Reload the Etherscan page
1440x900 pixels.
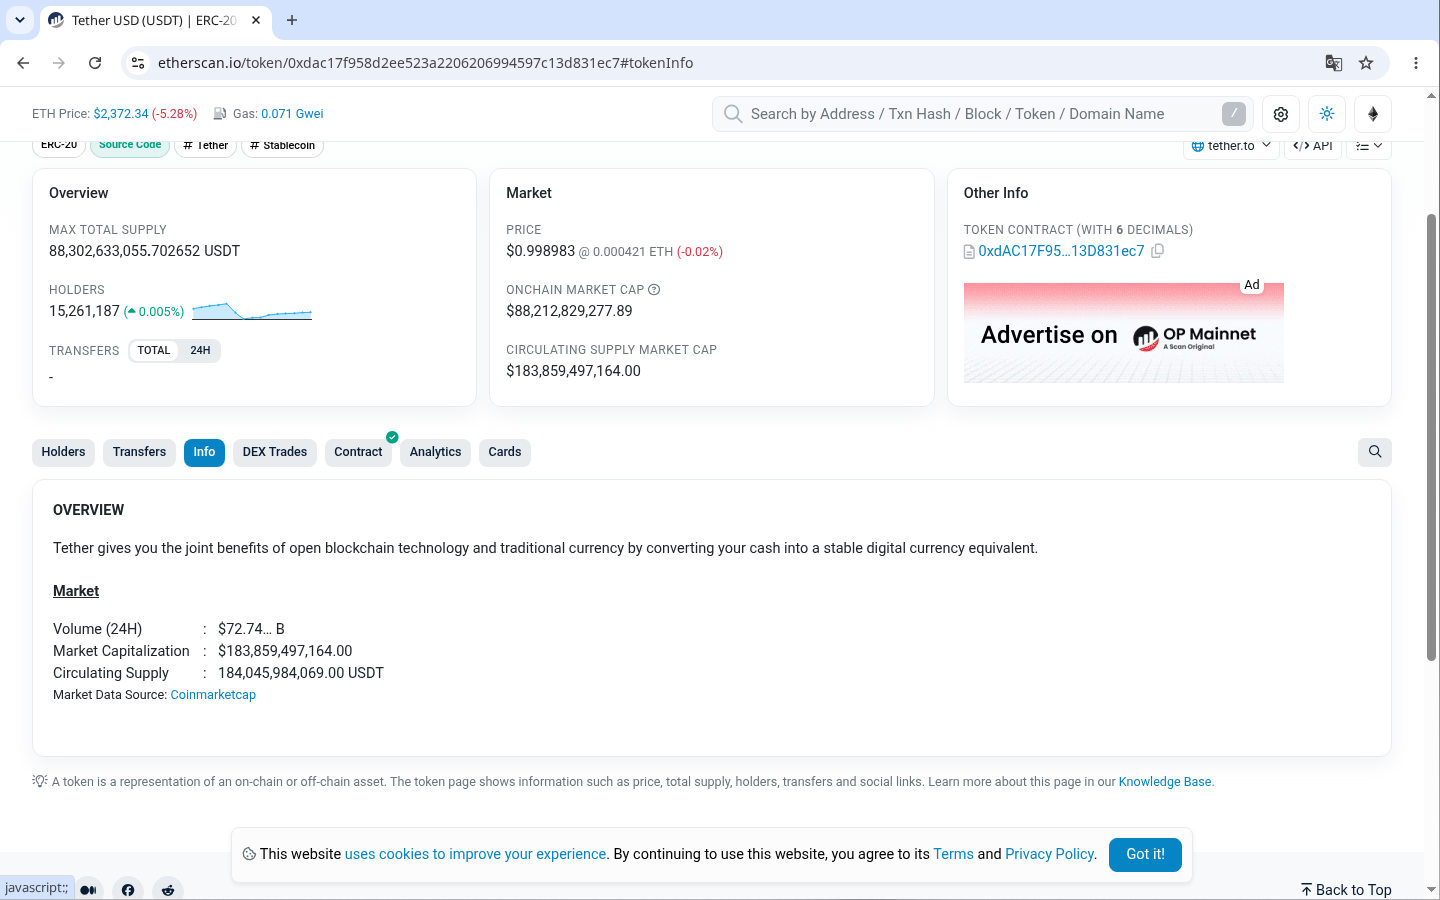click(95, 63)
